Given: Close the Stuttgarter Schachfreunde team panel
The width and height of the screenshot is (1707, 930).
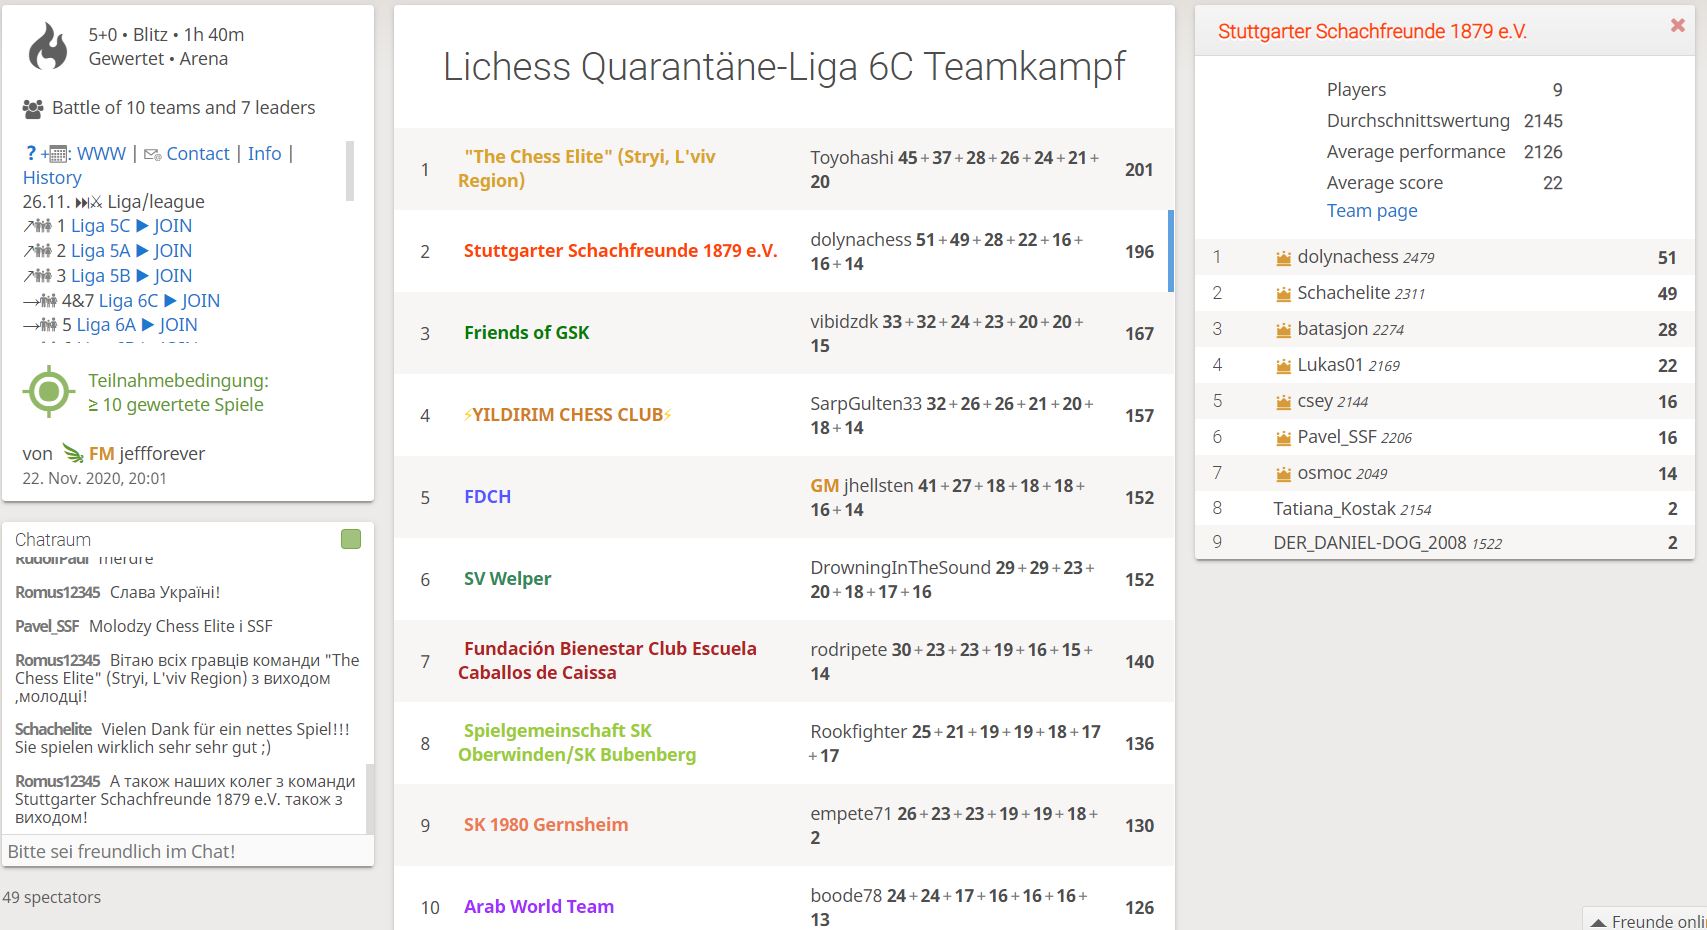Looking at the screenshot, I should click(1677, 26).
